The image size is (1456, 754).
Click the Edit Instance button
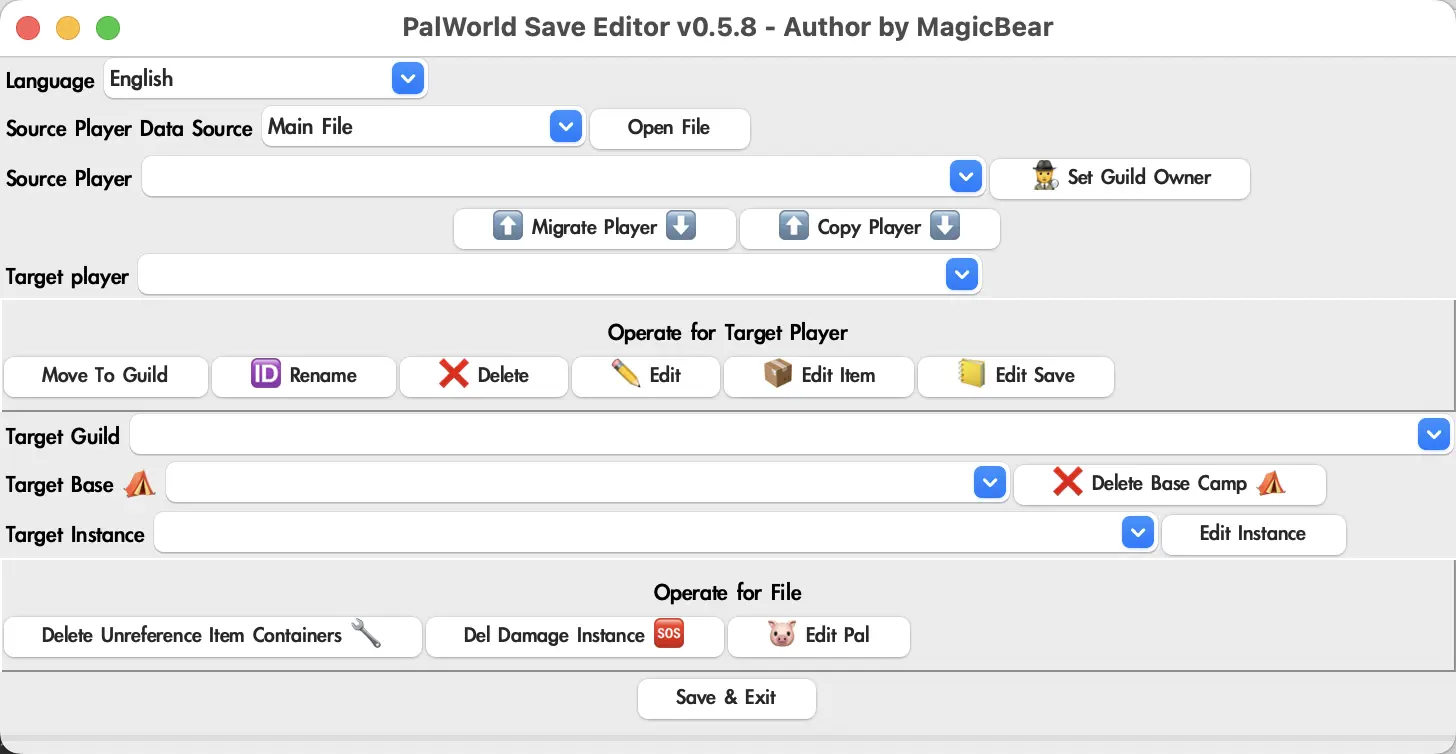pos(1254,534)
